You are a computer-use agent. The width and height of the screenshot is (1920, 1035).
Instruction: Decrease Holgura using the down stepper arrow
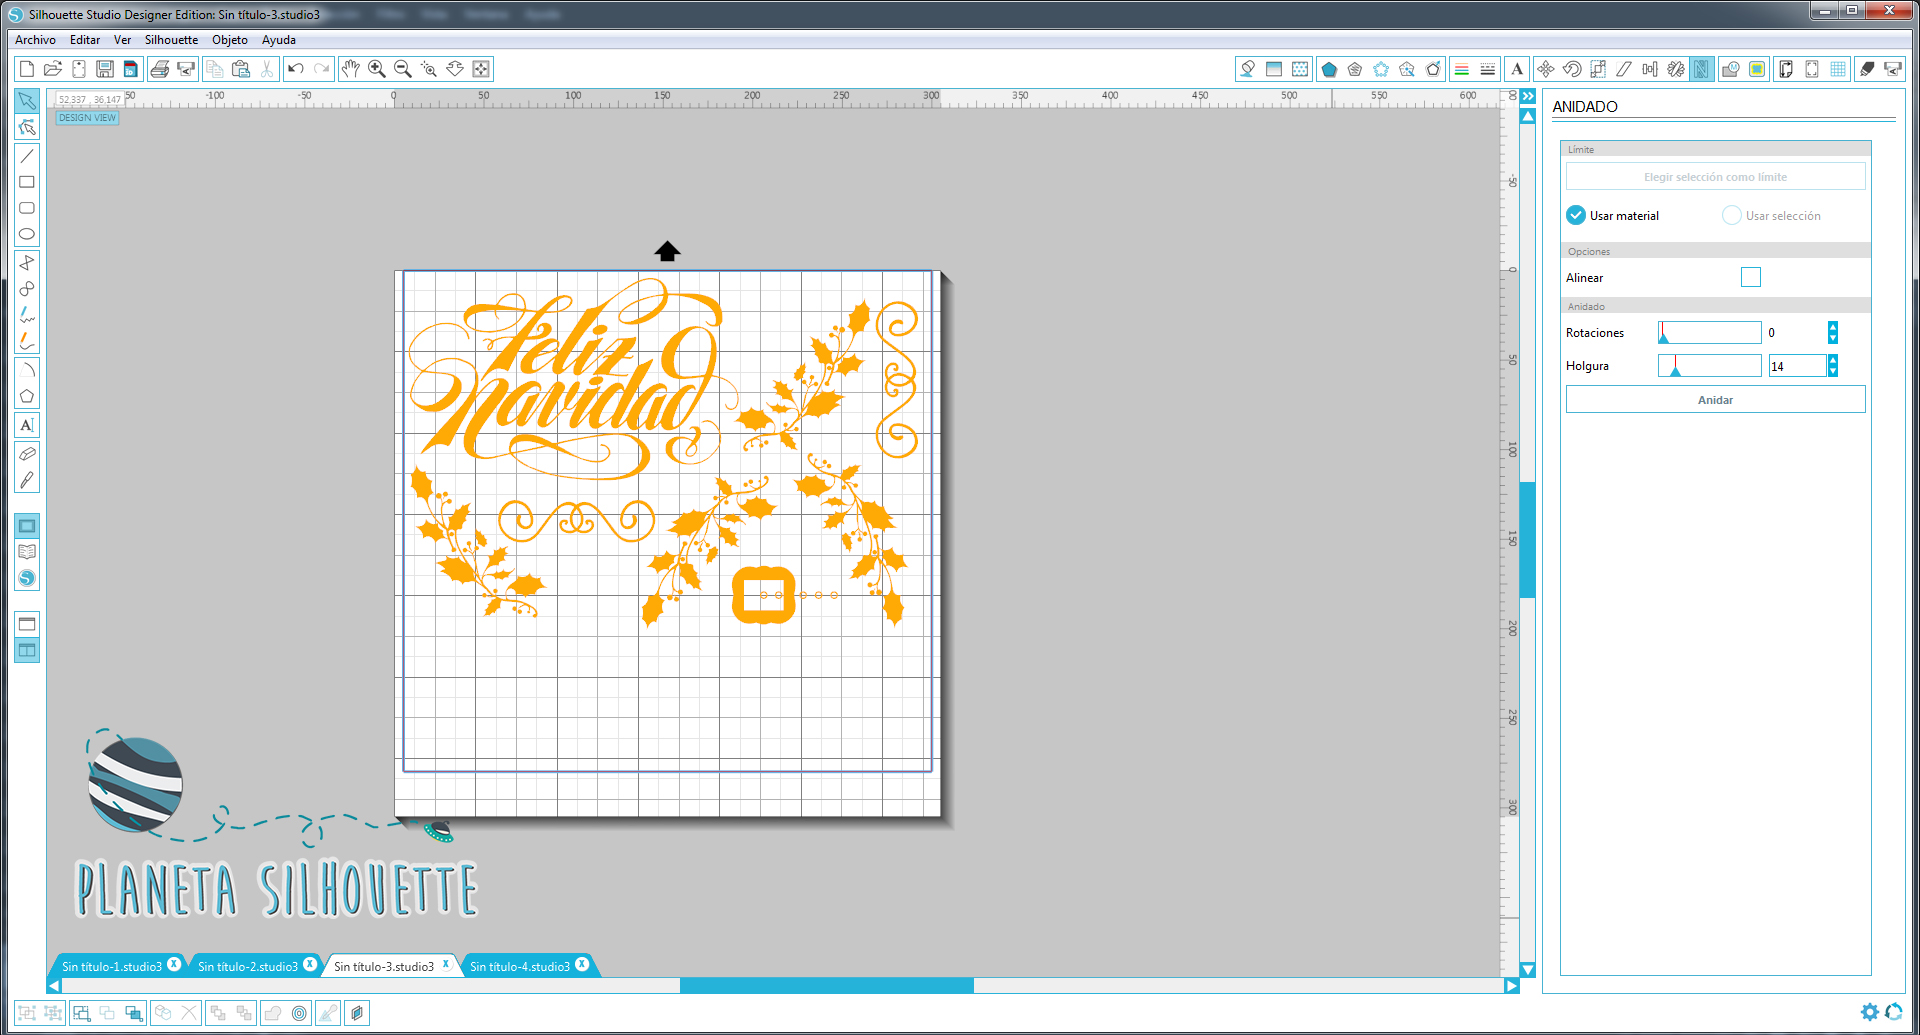pyautogui.click(x=1833, y=372)
